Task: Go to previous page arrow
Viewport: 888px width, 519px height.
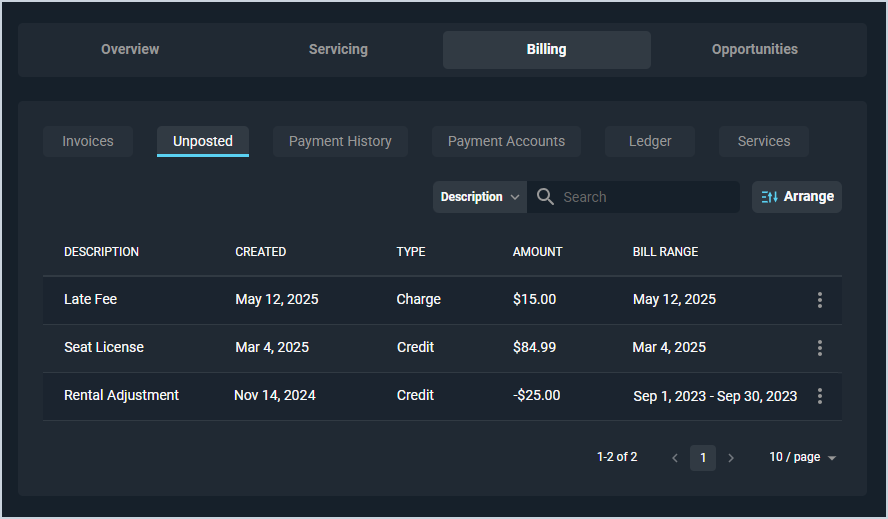Action: [x=675, y=458]
